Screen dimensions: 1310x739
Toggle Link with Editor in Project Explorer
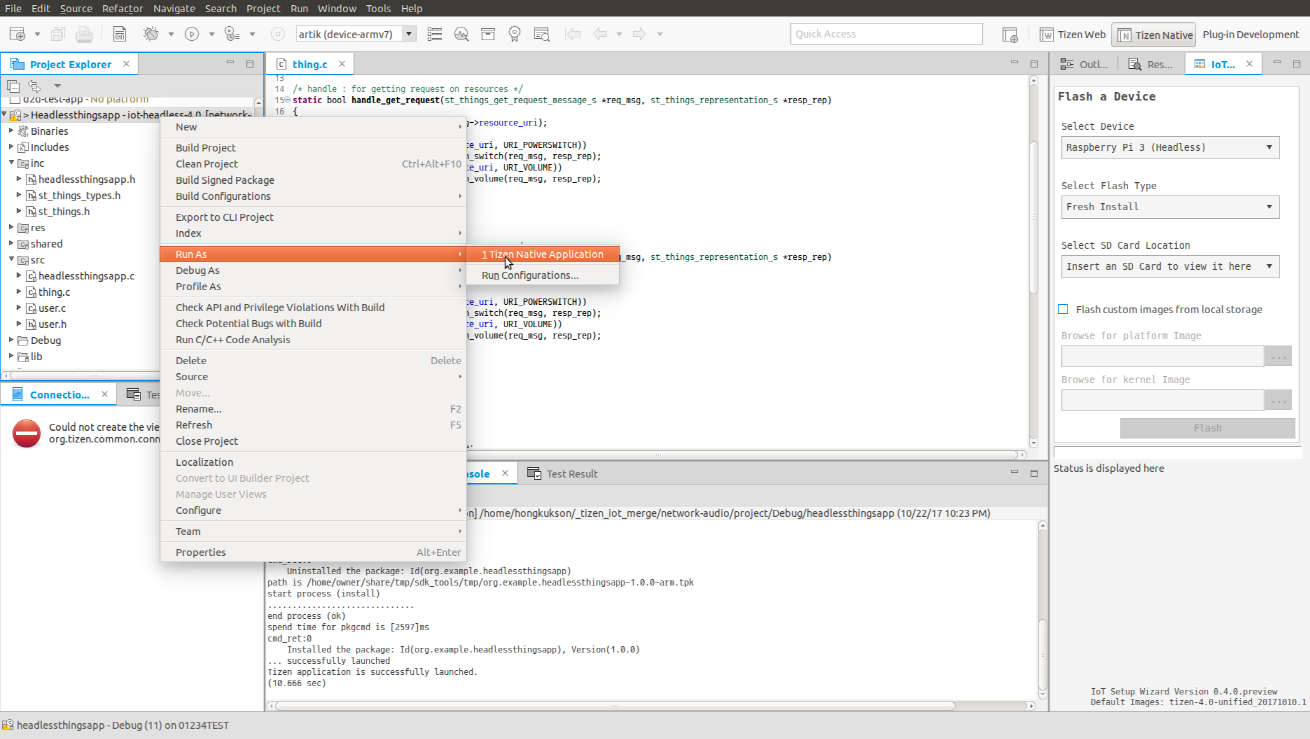pyautogui.click(x=34, y=86)
